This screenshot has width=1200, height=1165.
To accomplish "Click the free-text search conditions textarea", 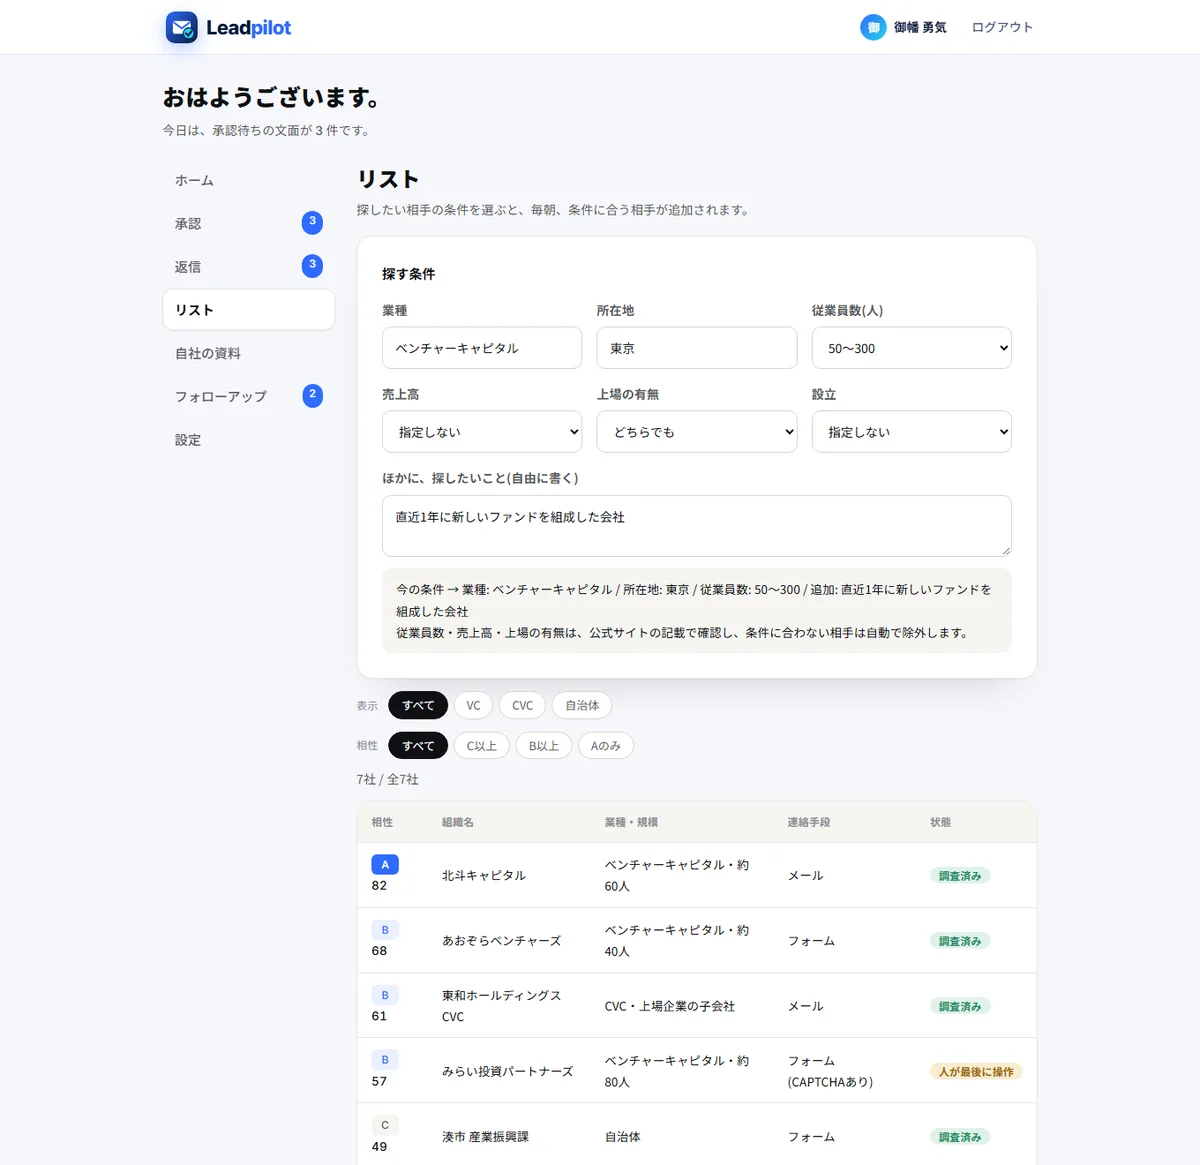I will [x=697, y=526].
